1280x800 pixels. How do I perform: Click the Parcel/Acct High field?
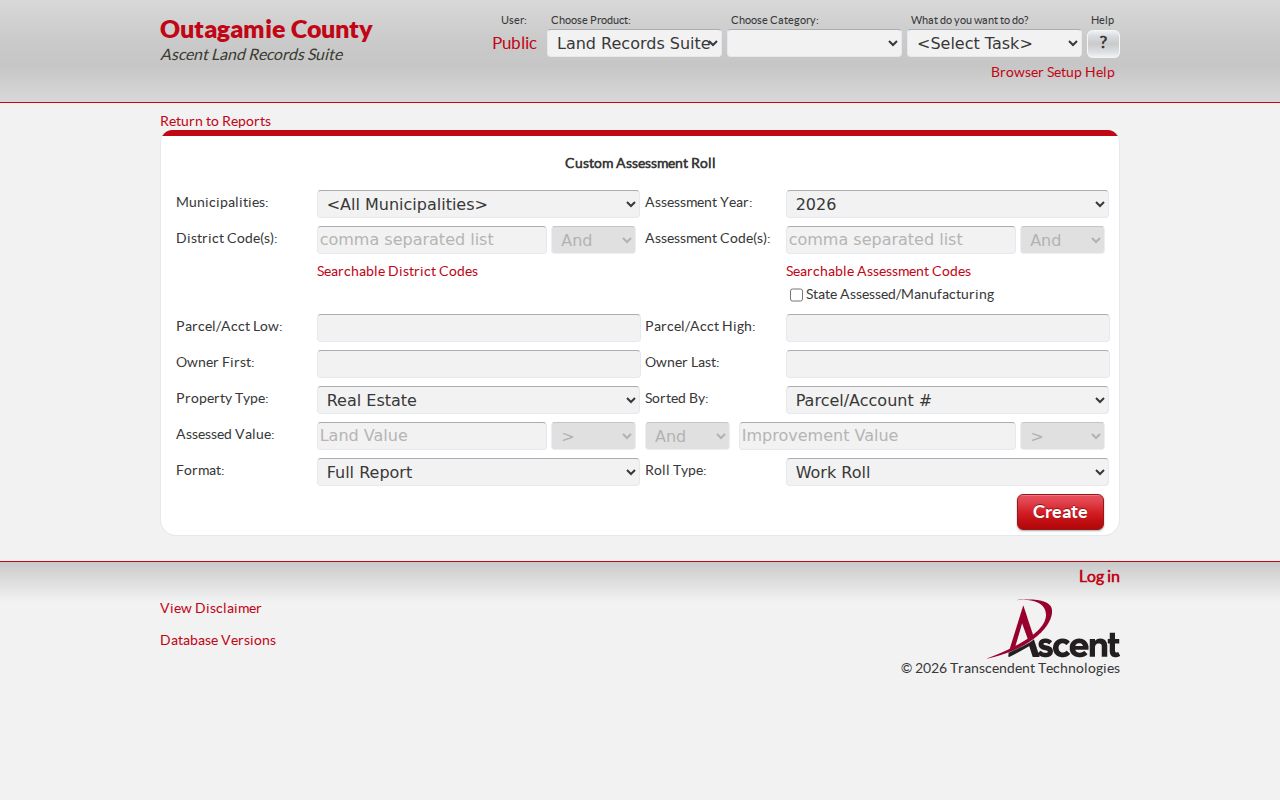[947, 328]
